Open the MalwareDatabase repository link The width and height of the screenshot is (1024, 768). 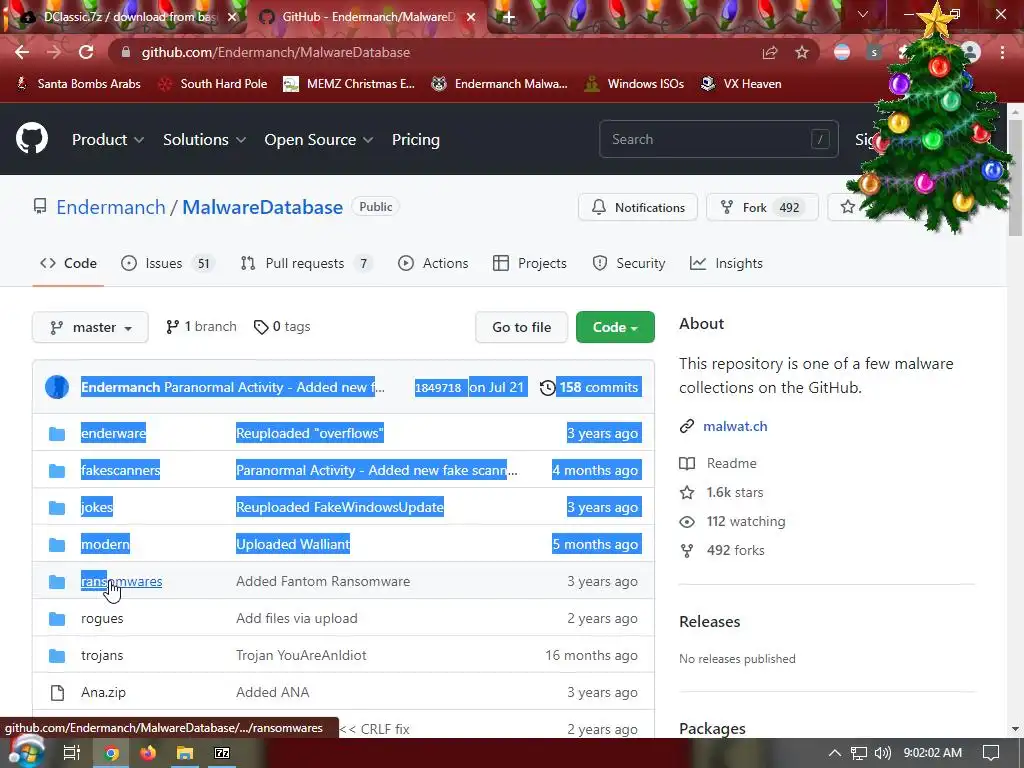(x=263, y=207)
